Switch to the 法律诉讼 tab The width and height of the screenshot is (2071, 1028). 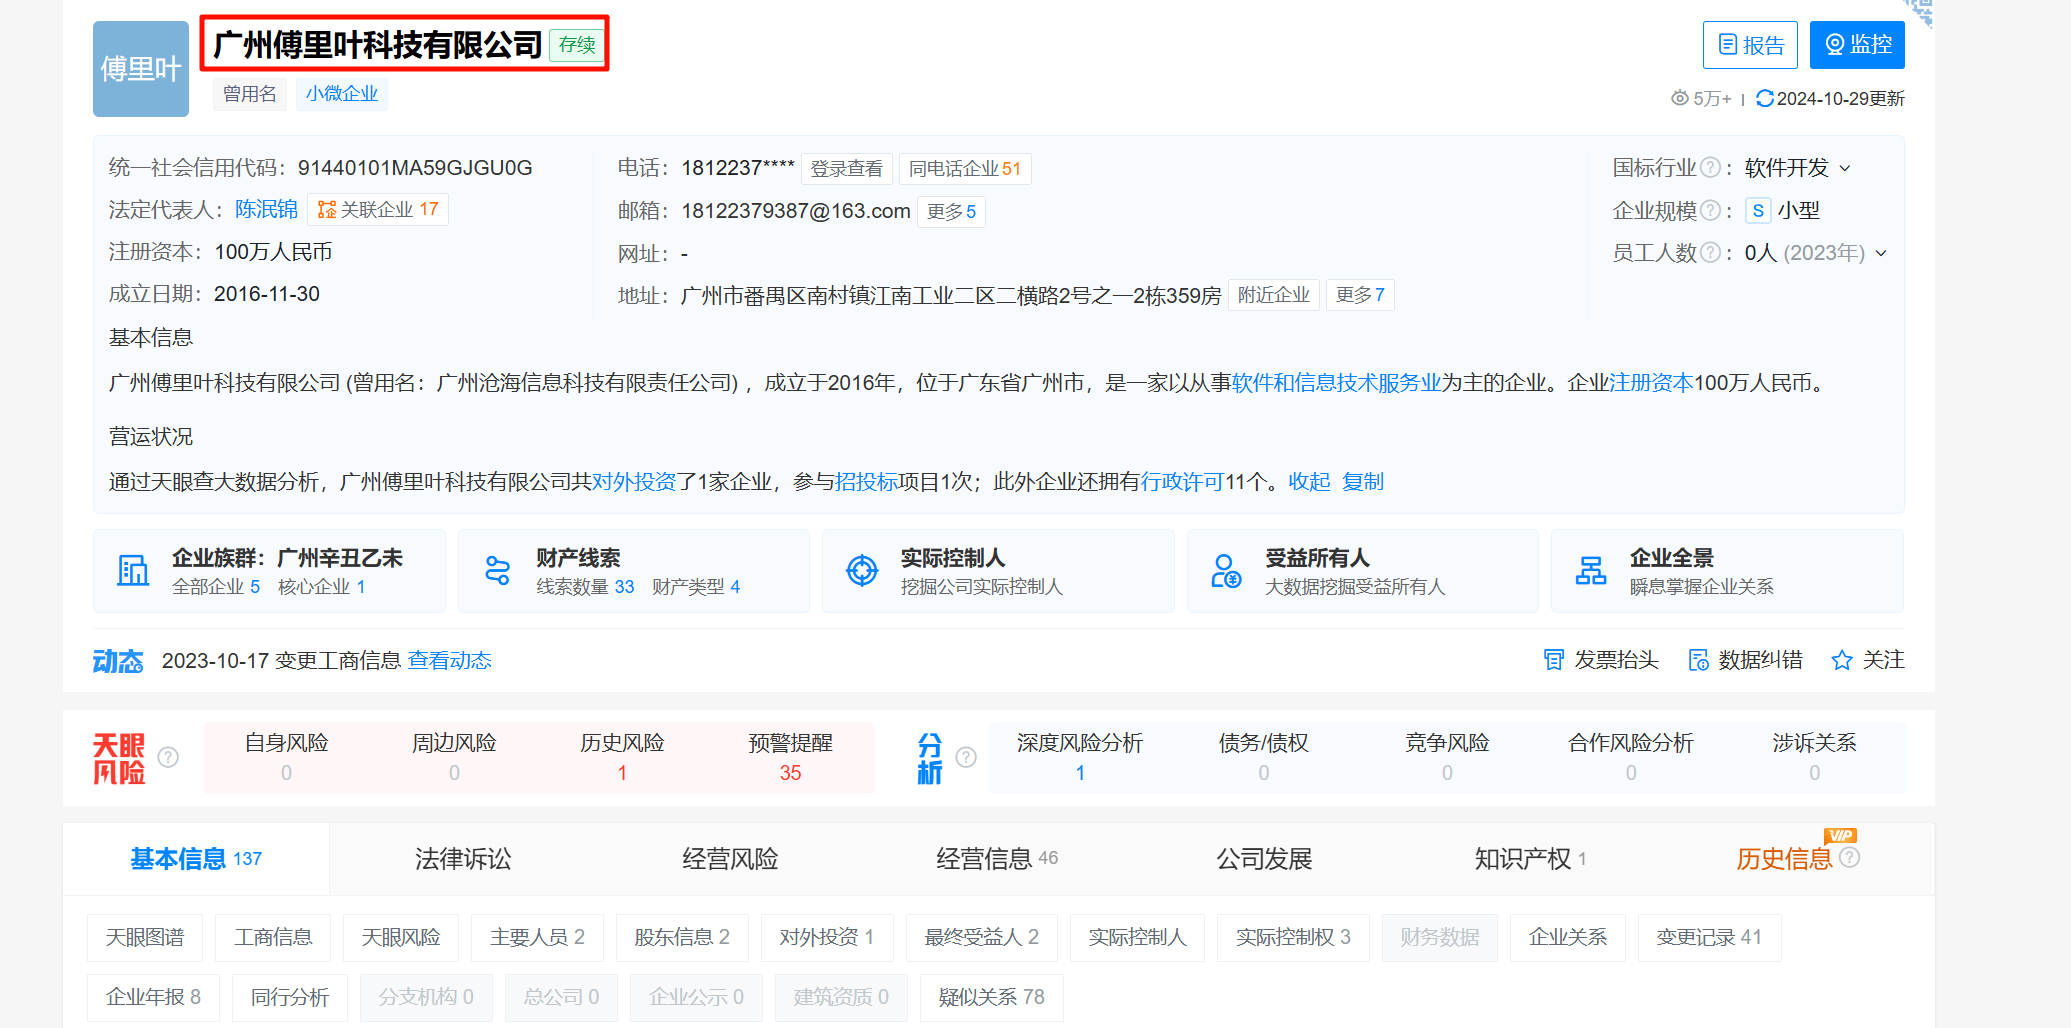point(463,859)
